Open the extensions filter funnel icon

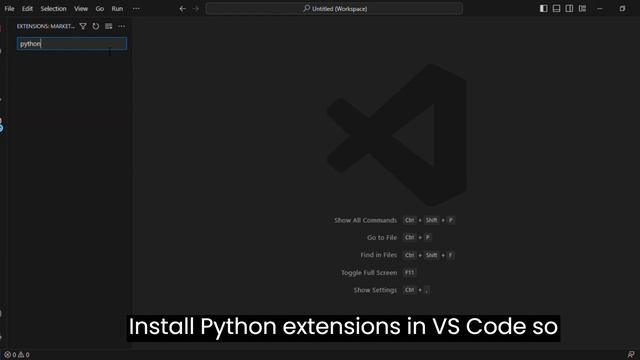pyautogui.click(x=83, y=26)
